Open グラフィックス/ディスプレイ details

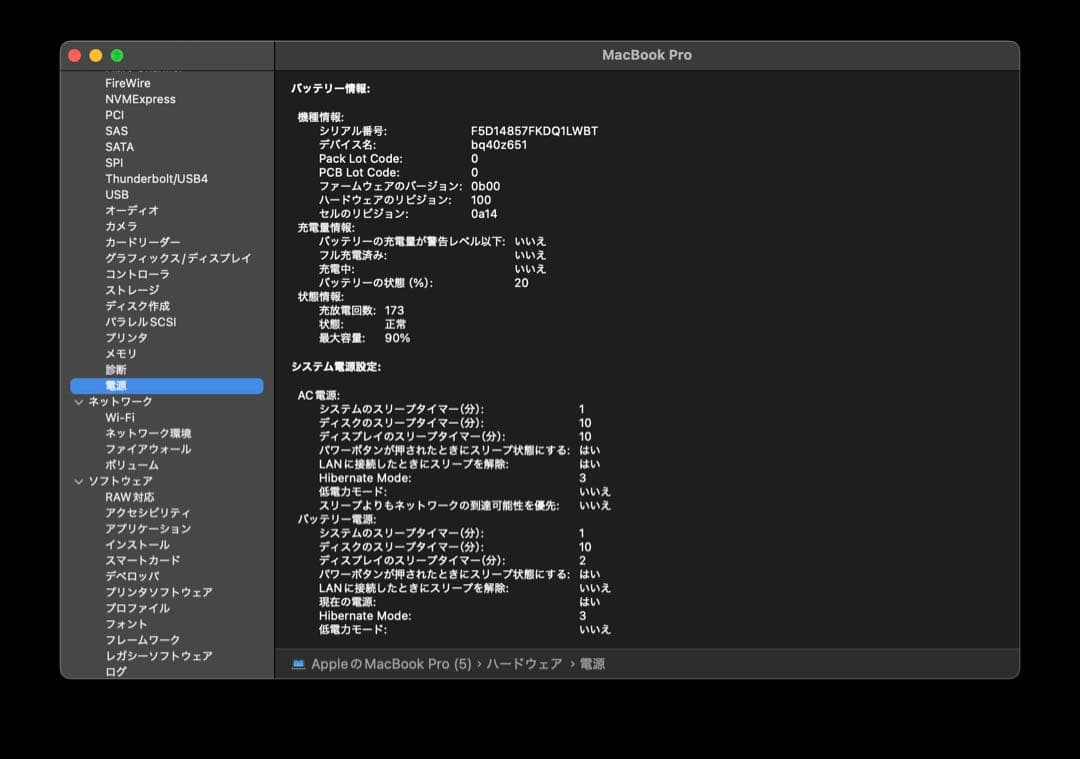[x=166, y=258]
